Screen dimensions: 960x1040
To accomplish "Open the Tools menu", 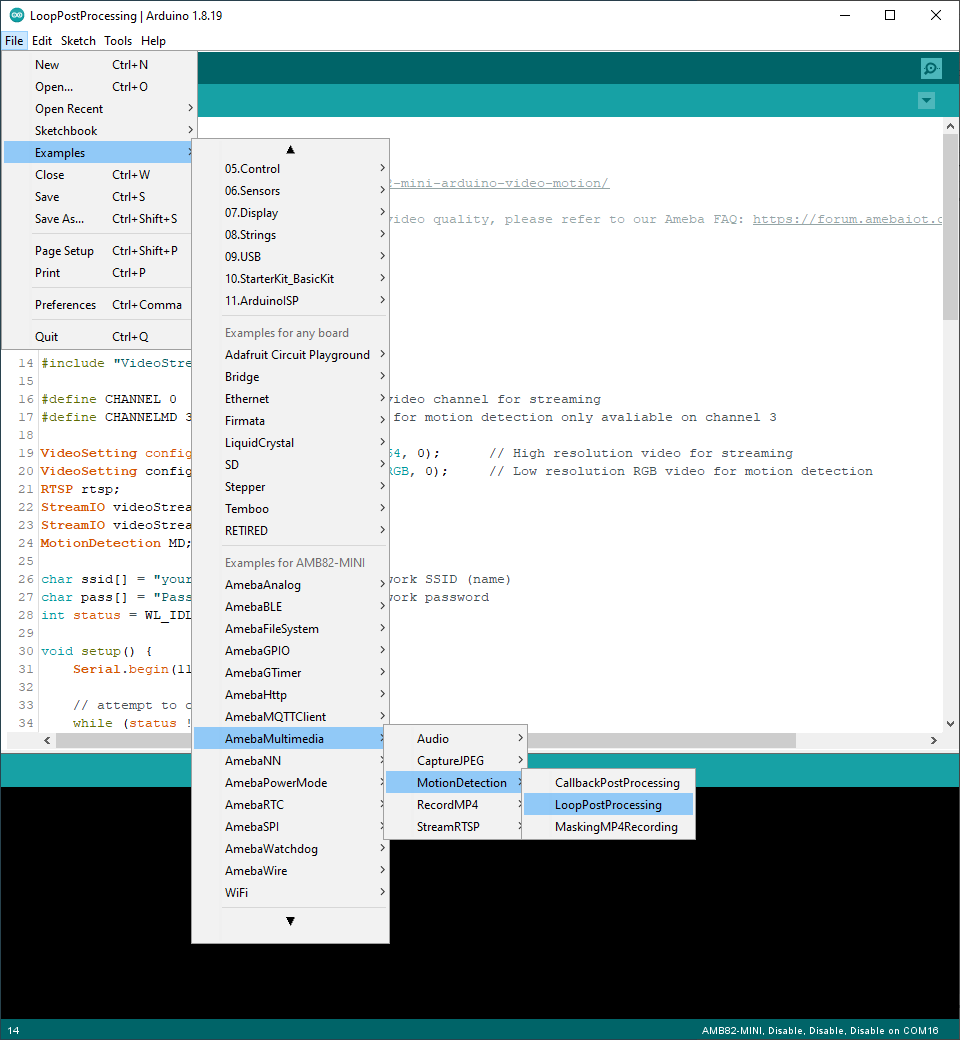I will (x=118, y=40).
